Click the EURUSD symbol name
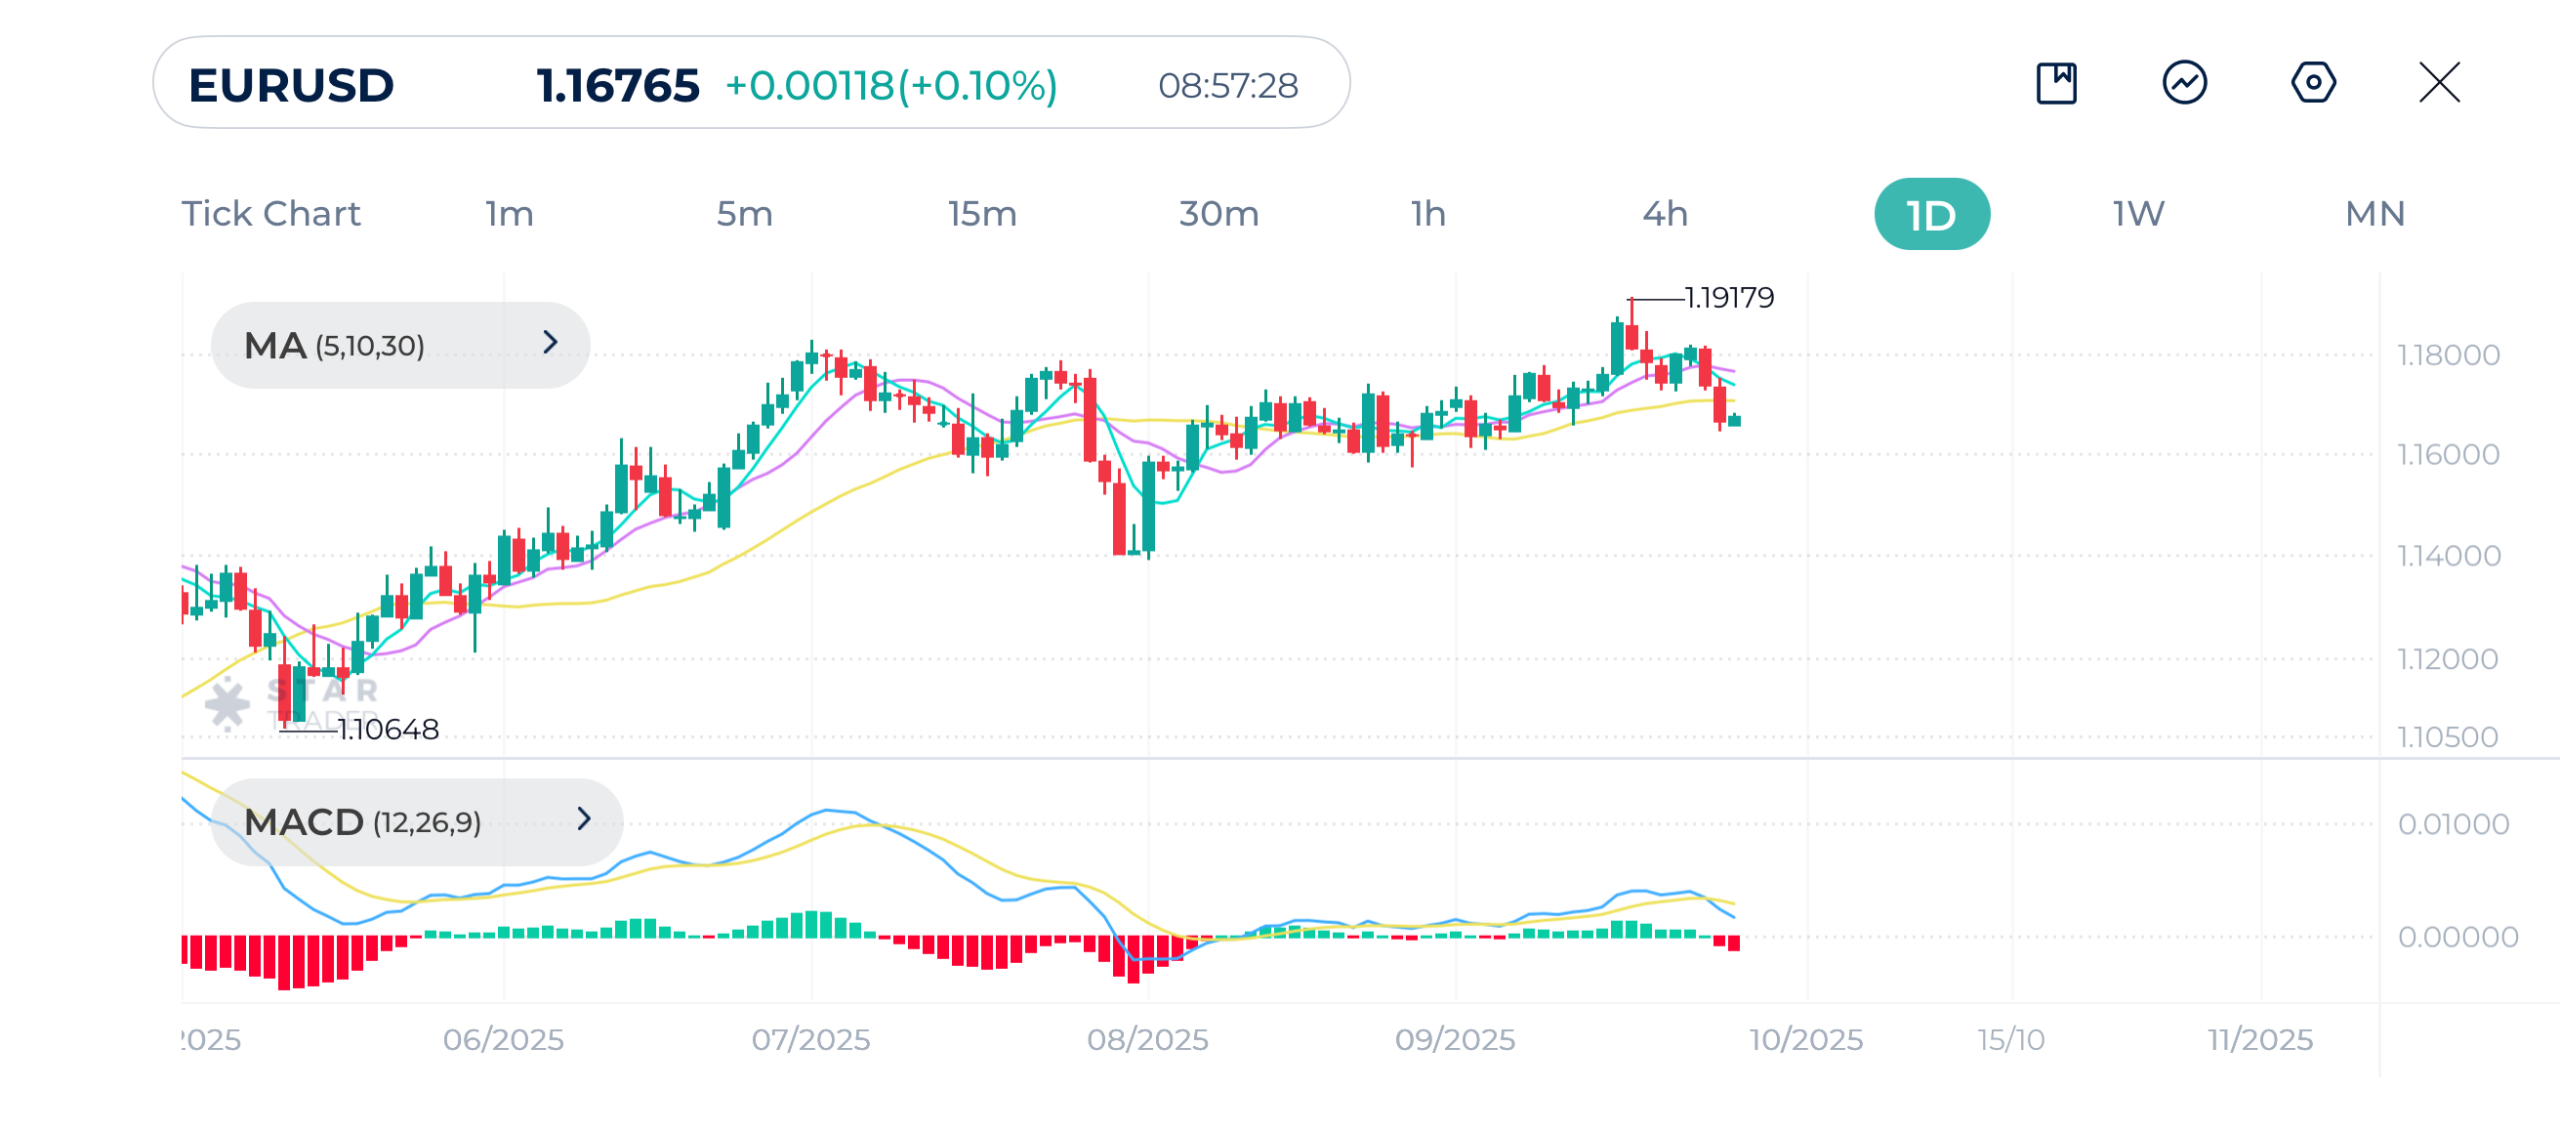The image size is (2560, 1131). [x=291, y=85]
